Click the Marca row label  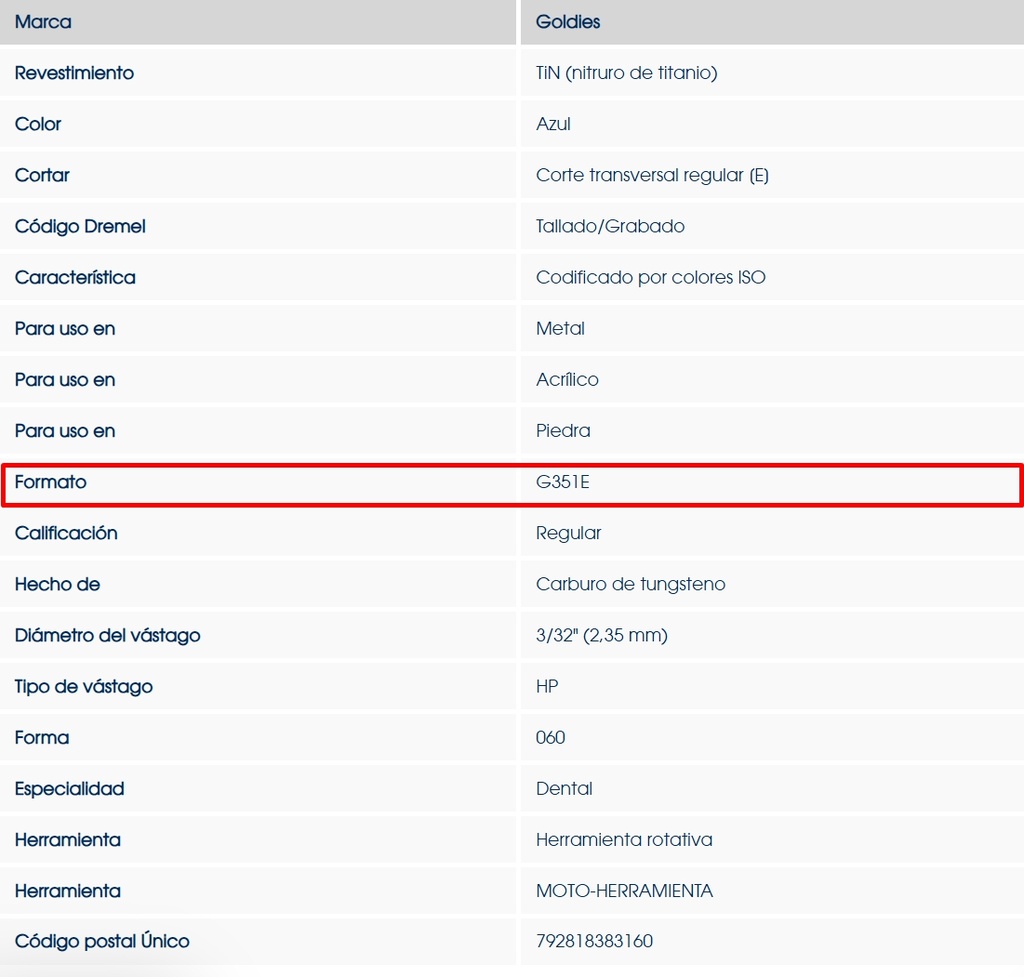[x=43, y=22]
